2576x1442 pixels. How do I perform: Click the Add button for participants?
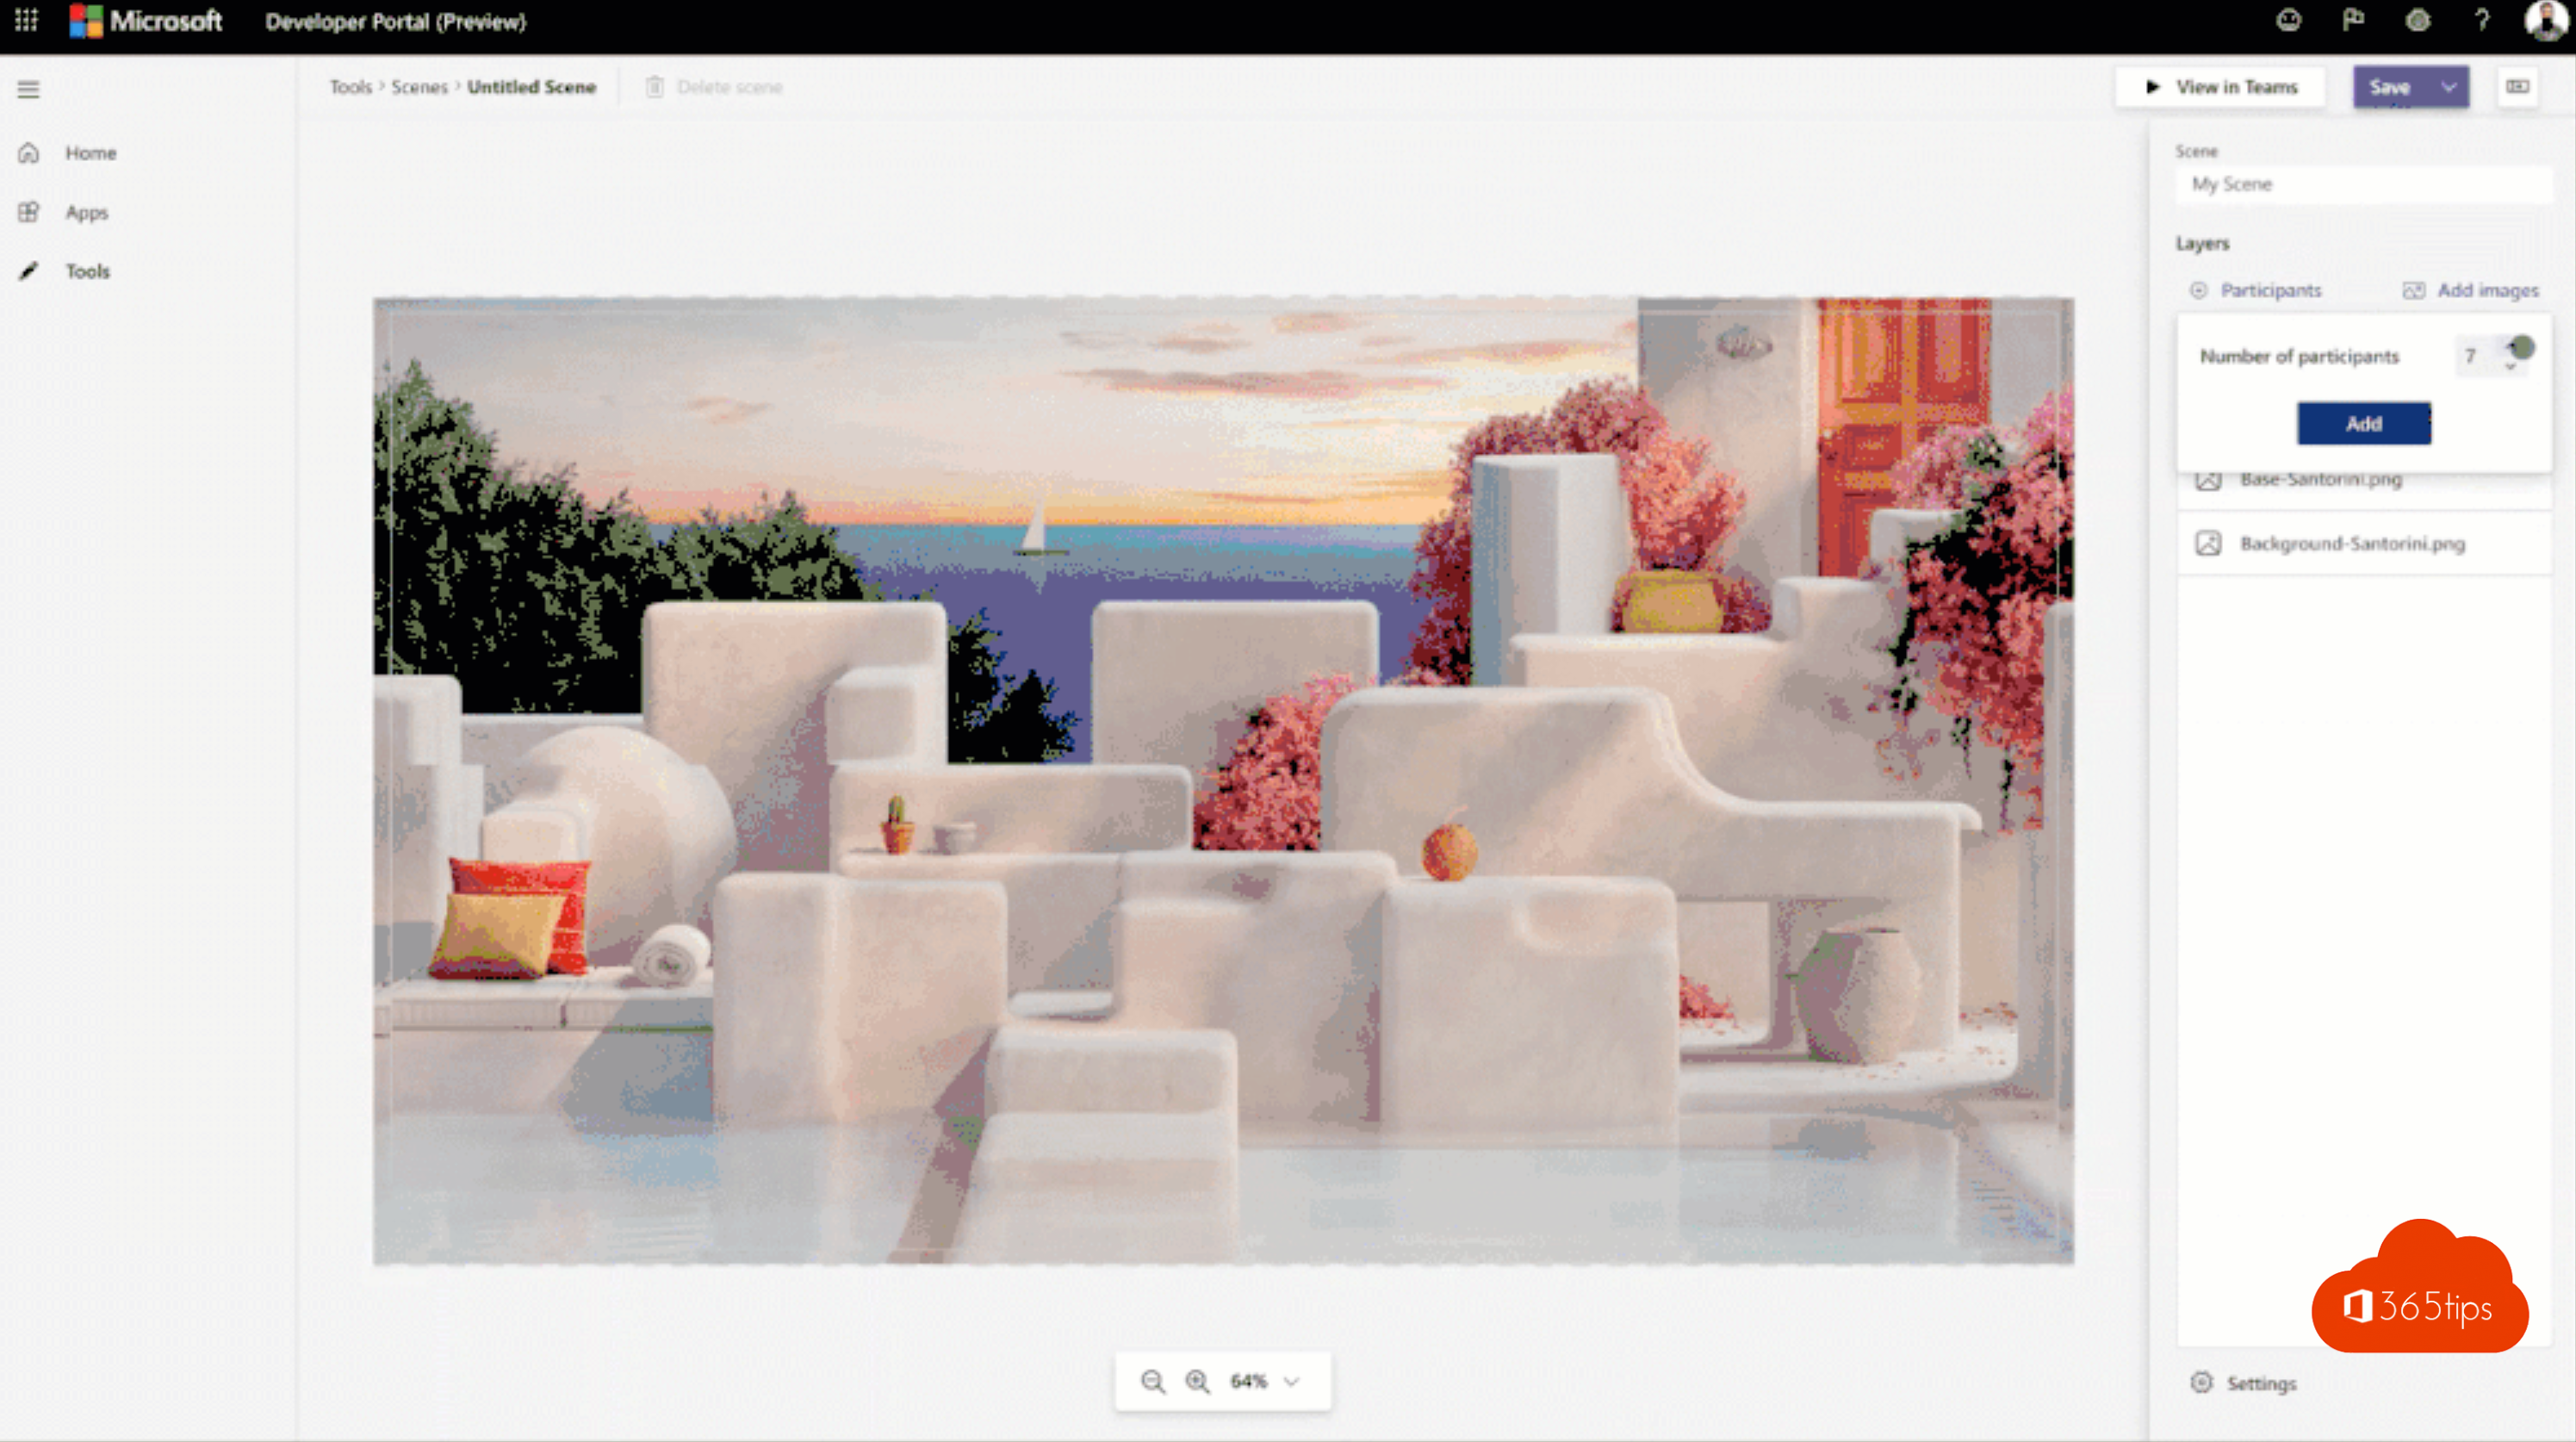point(2363,423)
